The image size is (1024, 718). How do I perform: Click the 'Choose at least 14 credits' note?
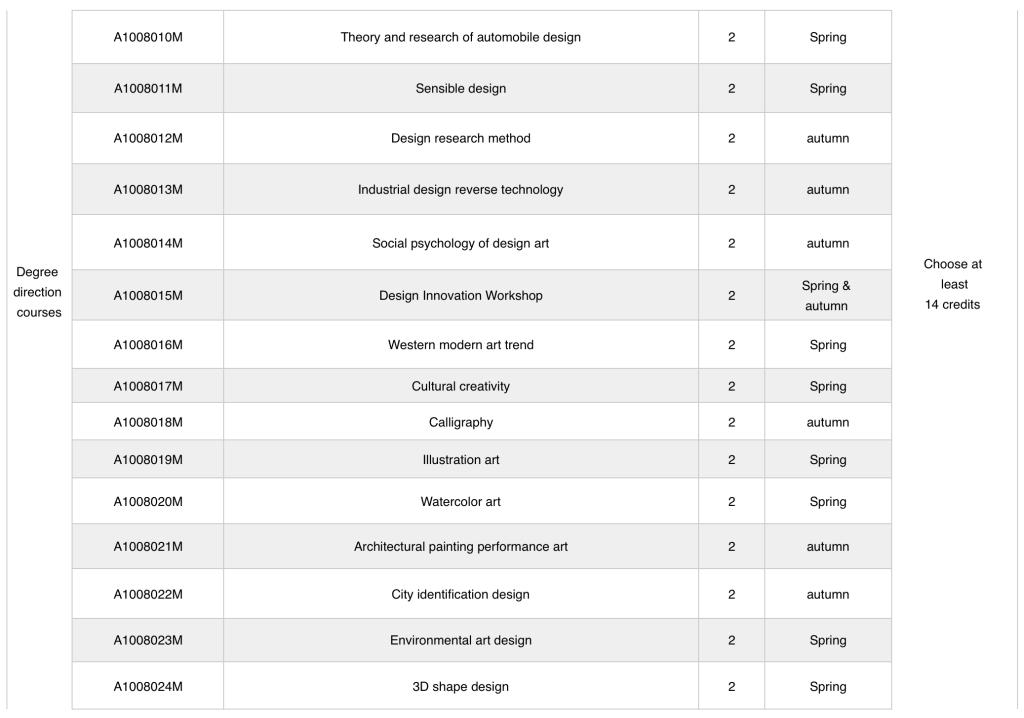(x=952, y=284)
